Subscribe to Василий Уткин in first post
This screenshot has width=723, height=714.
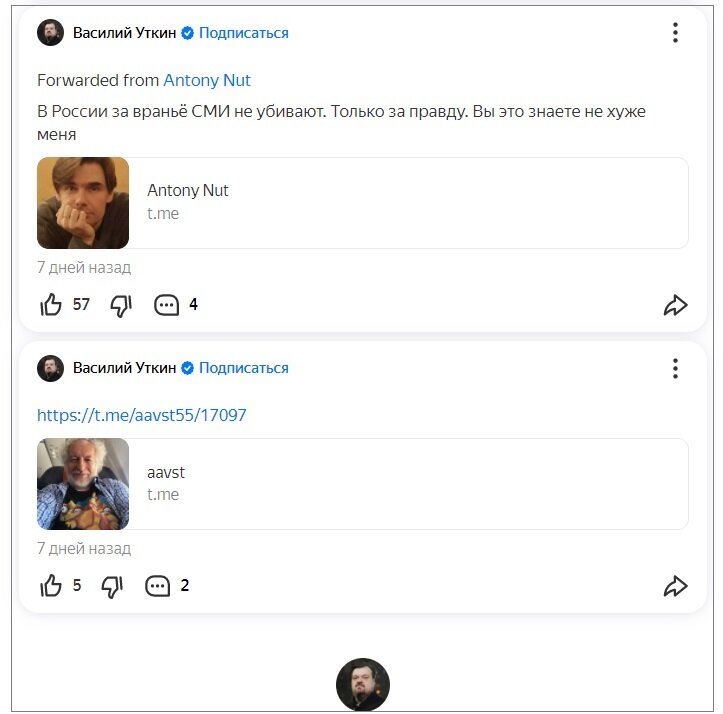pyautogui.click(x=243, y=33)
